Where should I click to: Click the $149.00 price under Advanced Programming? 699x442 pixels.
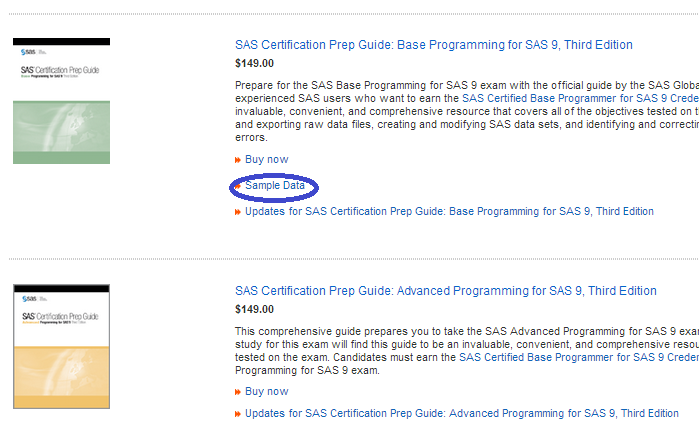click(x=254, y=310)
